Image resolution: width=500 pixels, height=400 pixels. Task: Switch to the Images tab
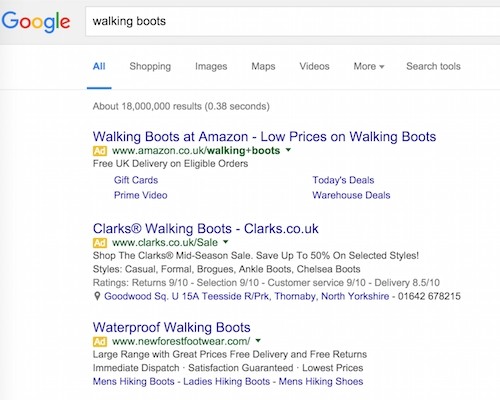pyautogui.click(x=211, y=66)
